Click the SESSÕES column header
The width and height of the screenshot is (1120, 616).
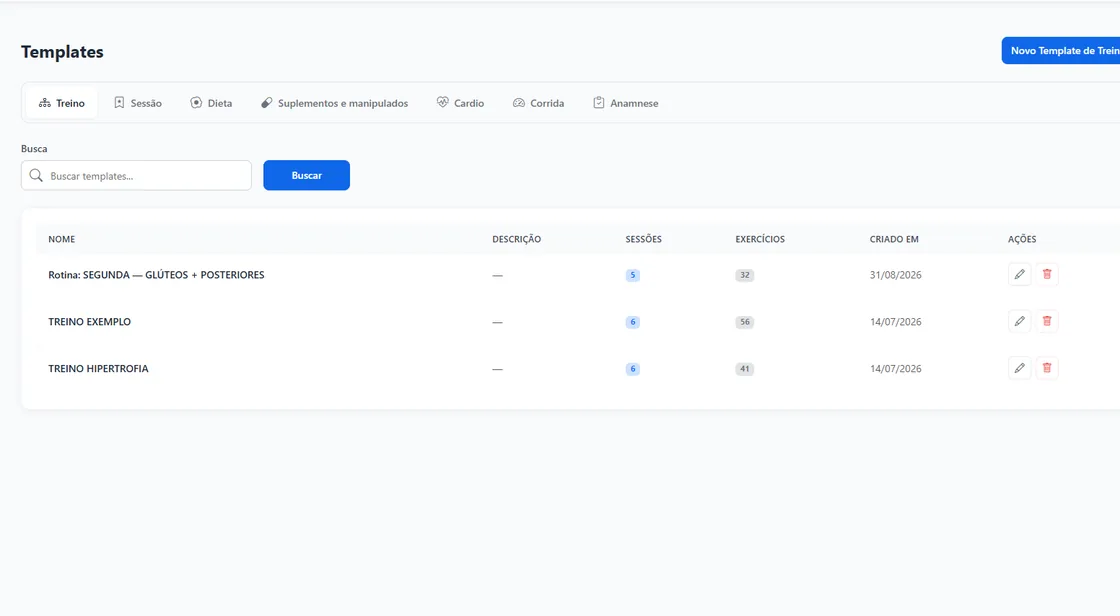point(644,239)
